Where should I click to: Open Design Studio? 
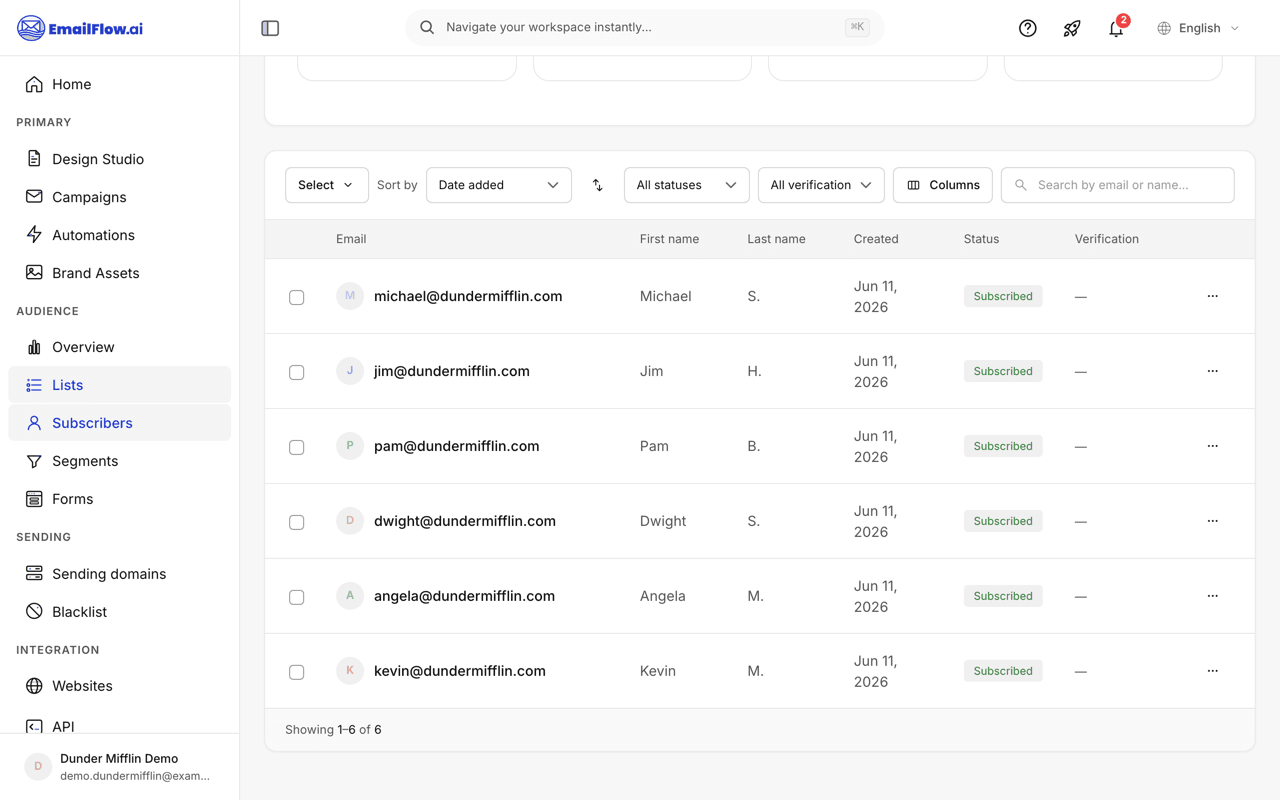(120, 159)
